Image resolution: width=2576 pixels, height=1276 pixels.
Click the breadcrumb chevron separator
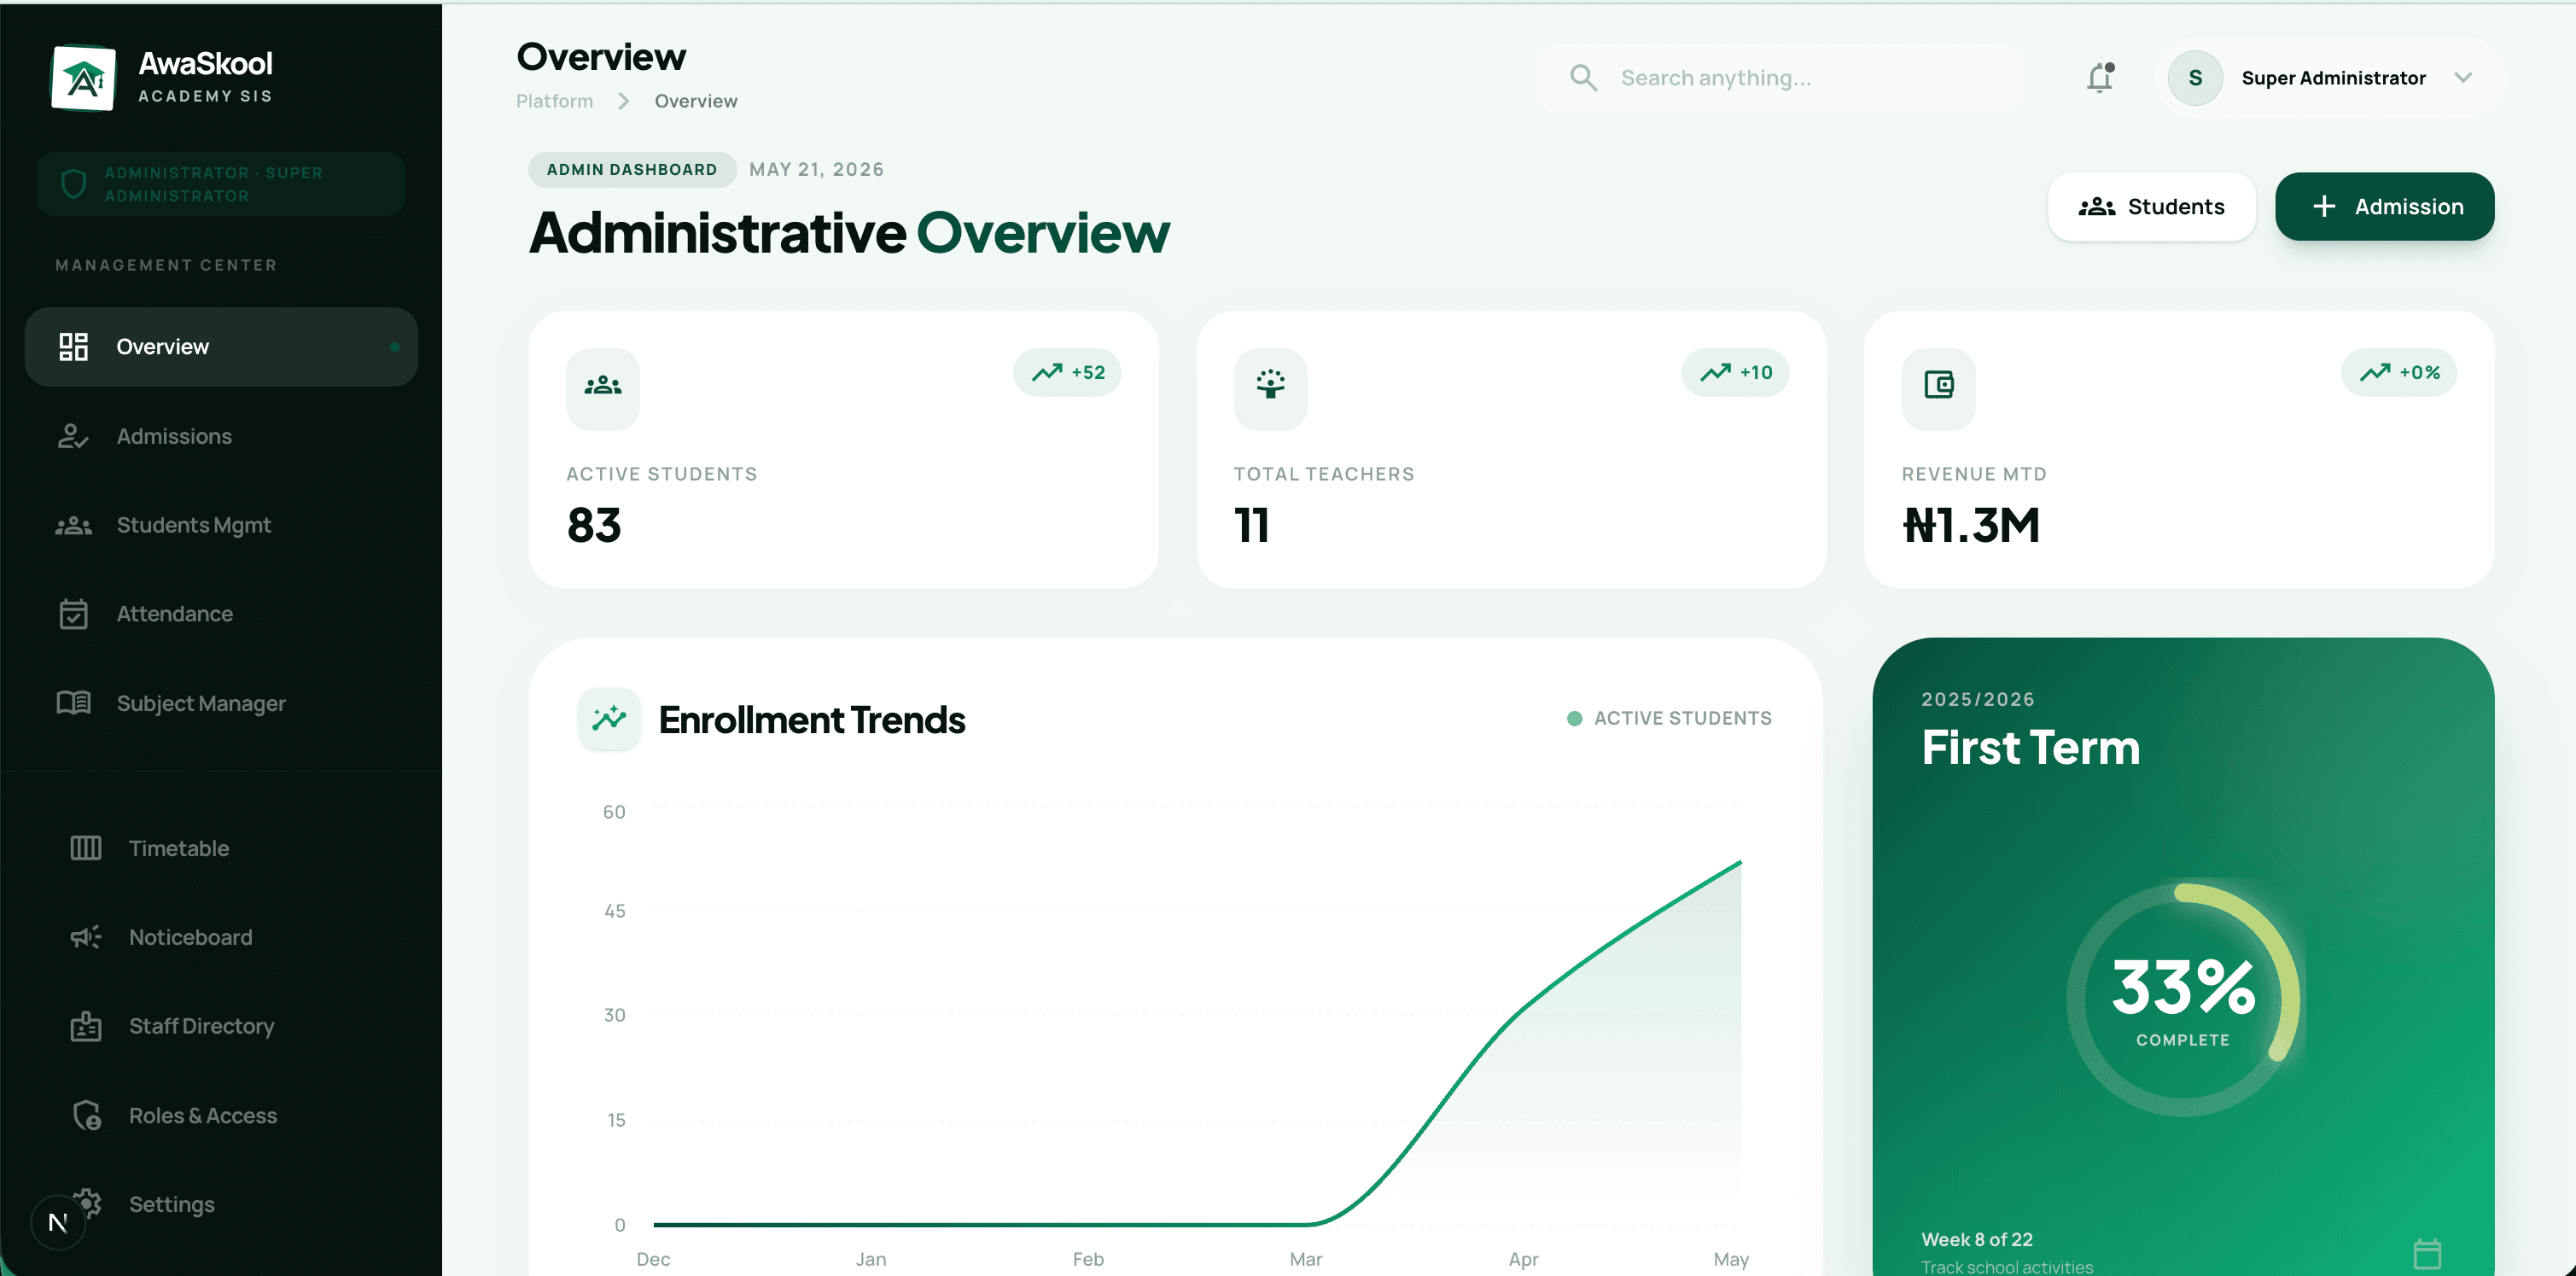point(624,101)
